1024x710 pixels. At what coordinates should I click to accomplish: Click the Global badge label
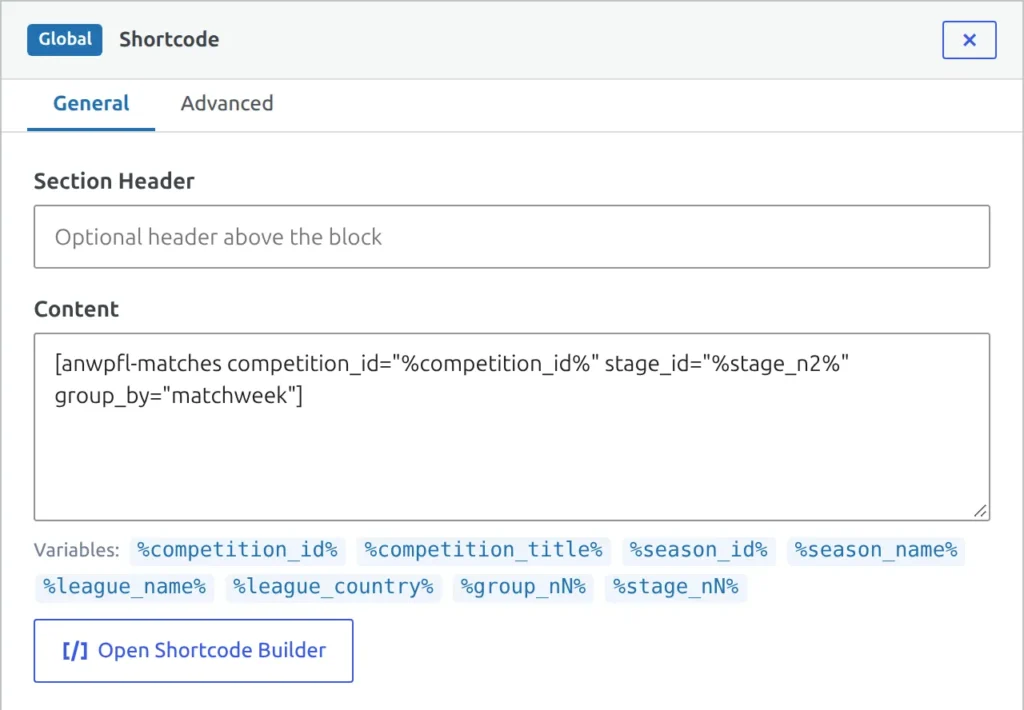click(x=65, y=39)
